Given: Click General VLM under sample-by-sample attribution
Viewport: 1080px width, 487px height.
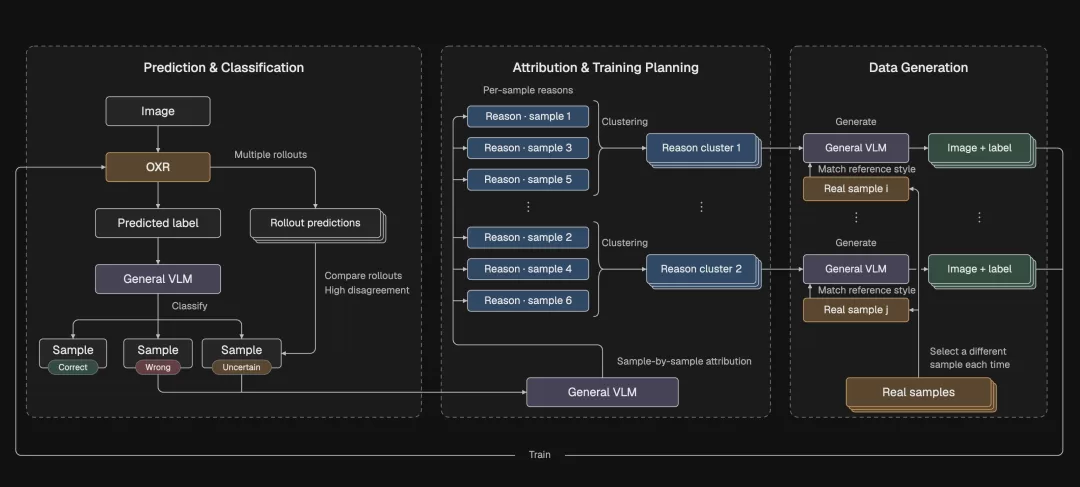Looking at the screenshot, I should (602, 392).
